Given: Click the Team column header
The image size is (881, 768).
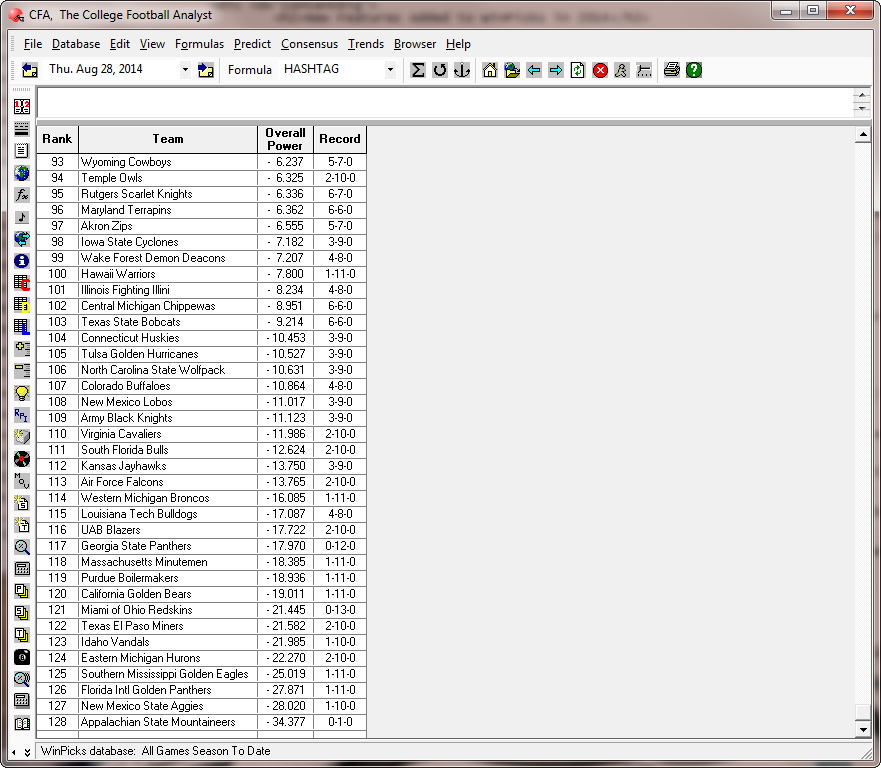Looking at the screenshot, I should 168,139.
